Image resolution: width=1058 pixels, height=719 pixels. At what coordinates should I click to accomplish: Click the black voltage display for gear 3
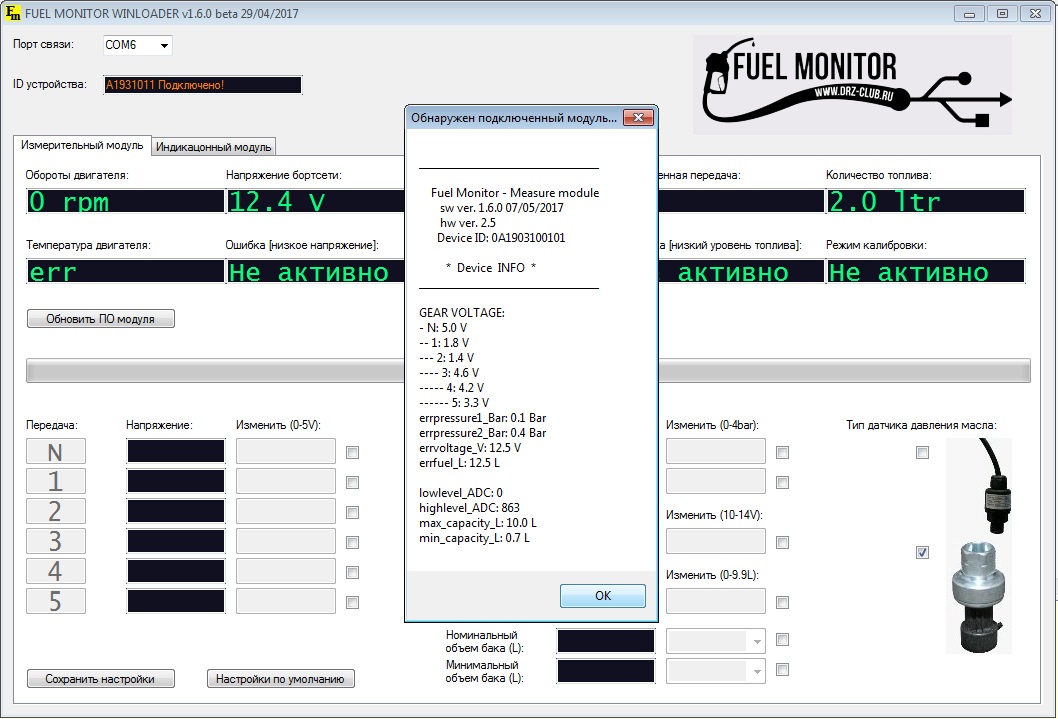point(176,541)
